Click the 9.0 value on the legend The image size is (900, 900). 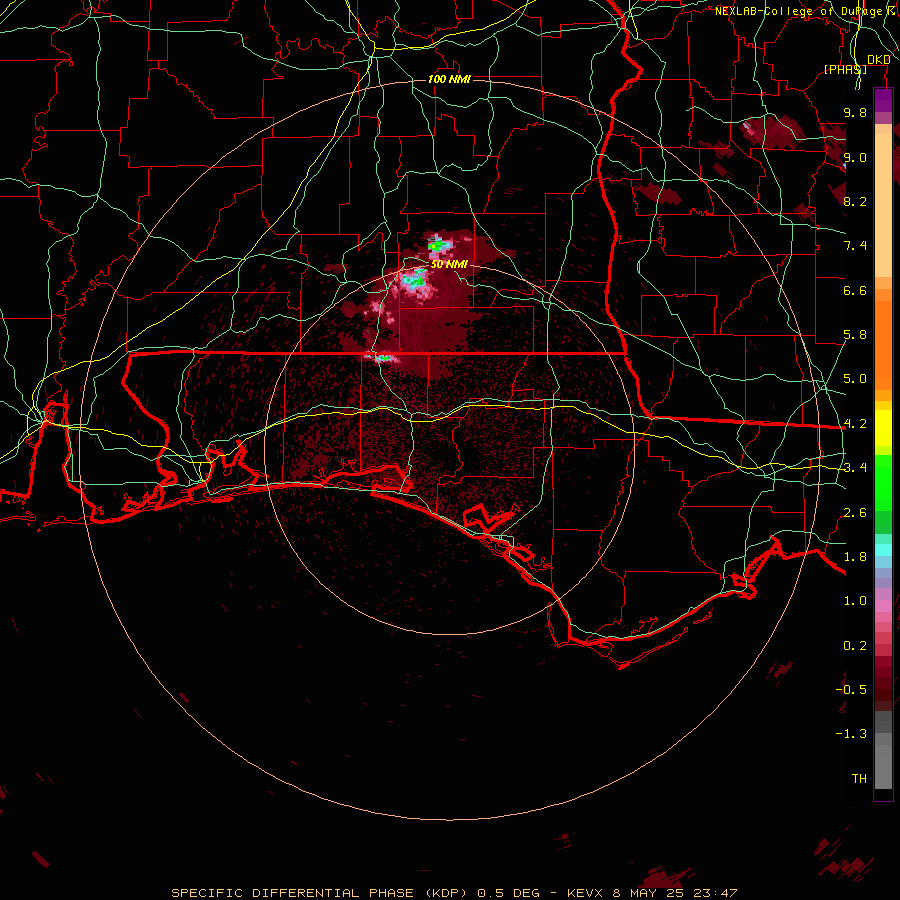coord(855,157)
